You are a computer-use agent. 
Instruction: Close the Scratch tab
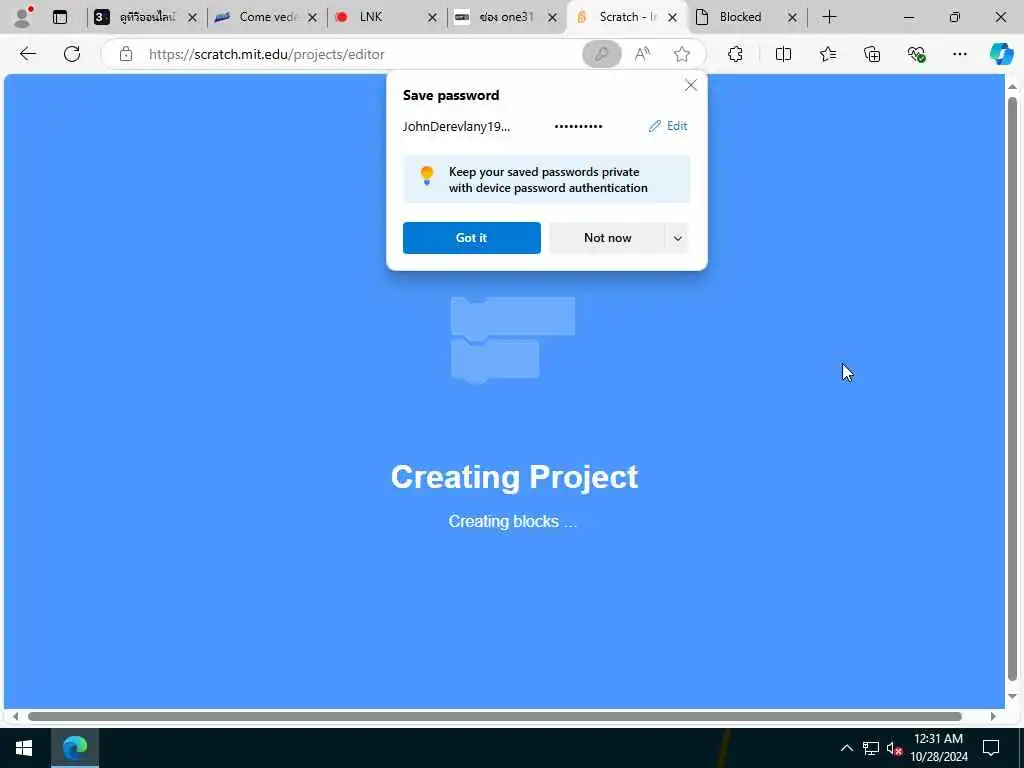pyautogui.click(x=673, y=18)
